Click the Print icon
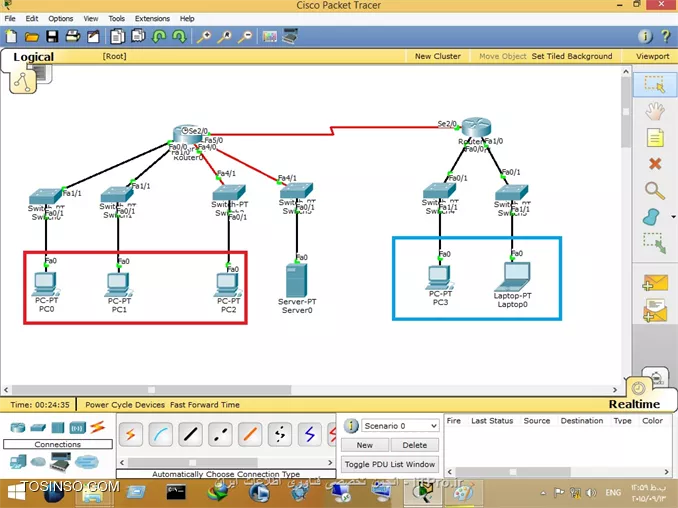This screenshot has height=508, width=678. click(73, 37)
